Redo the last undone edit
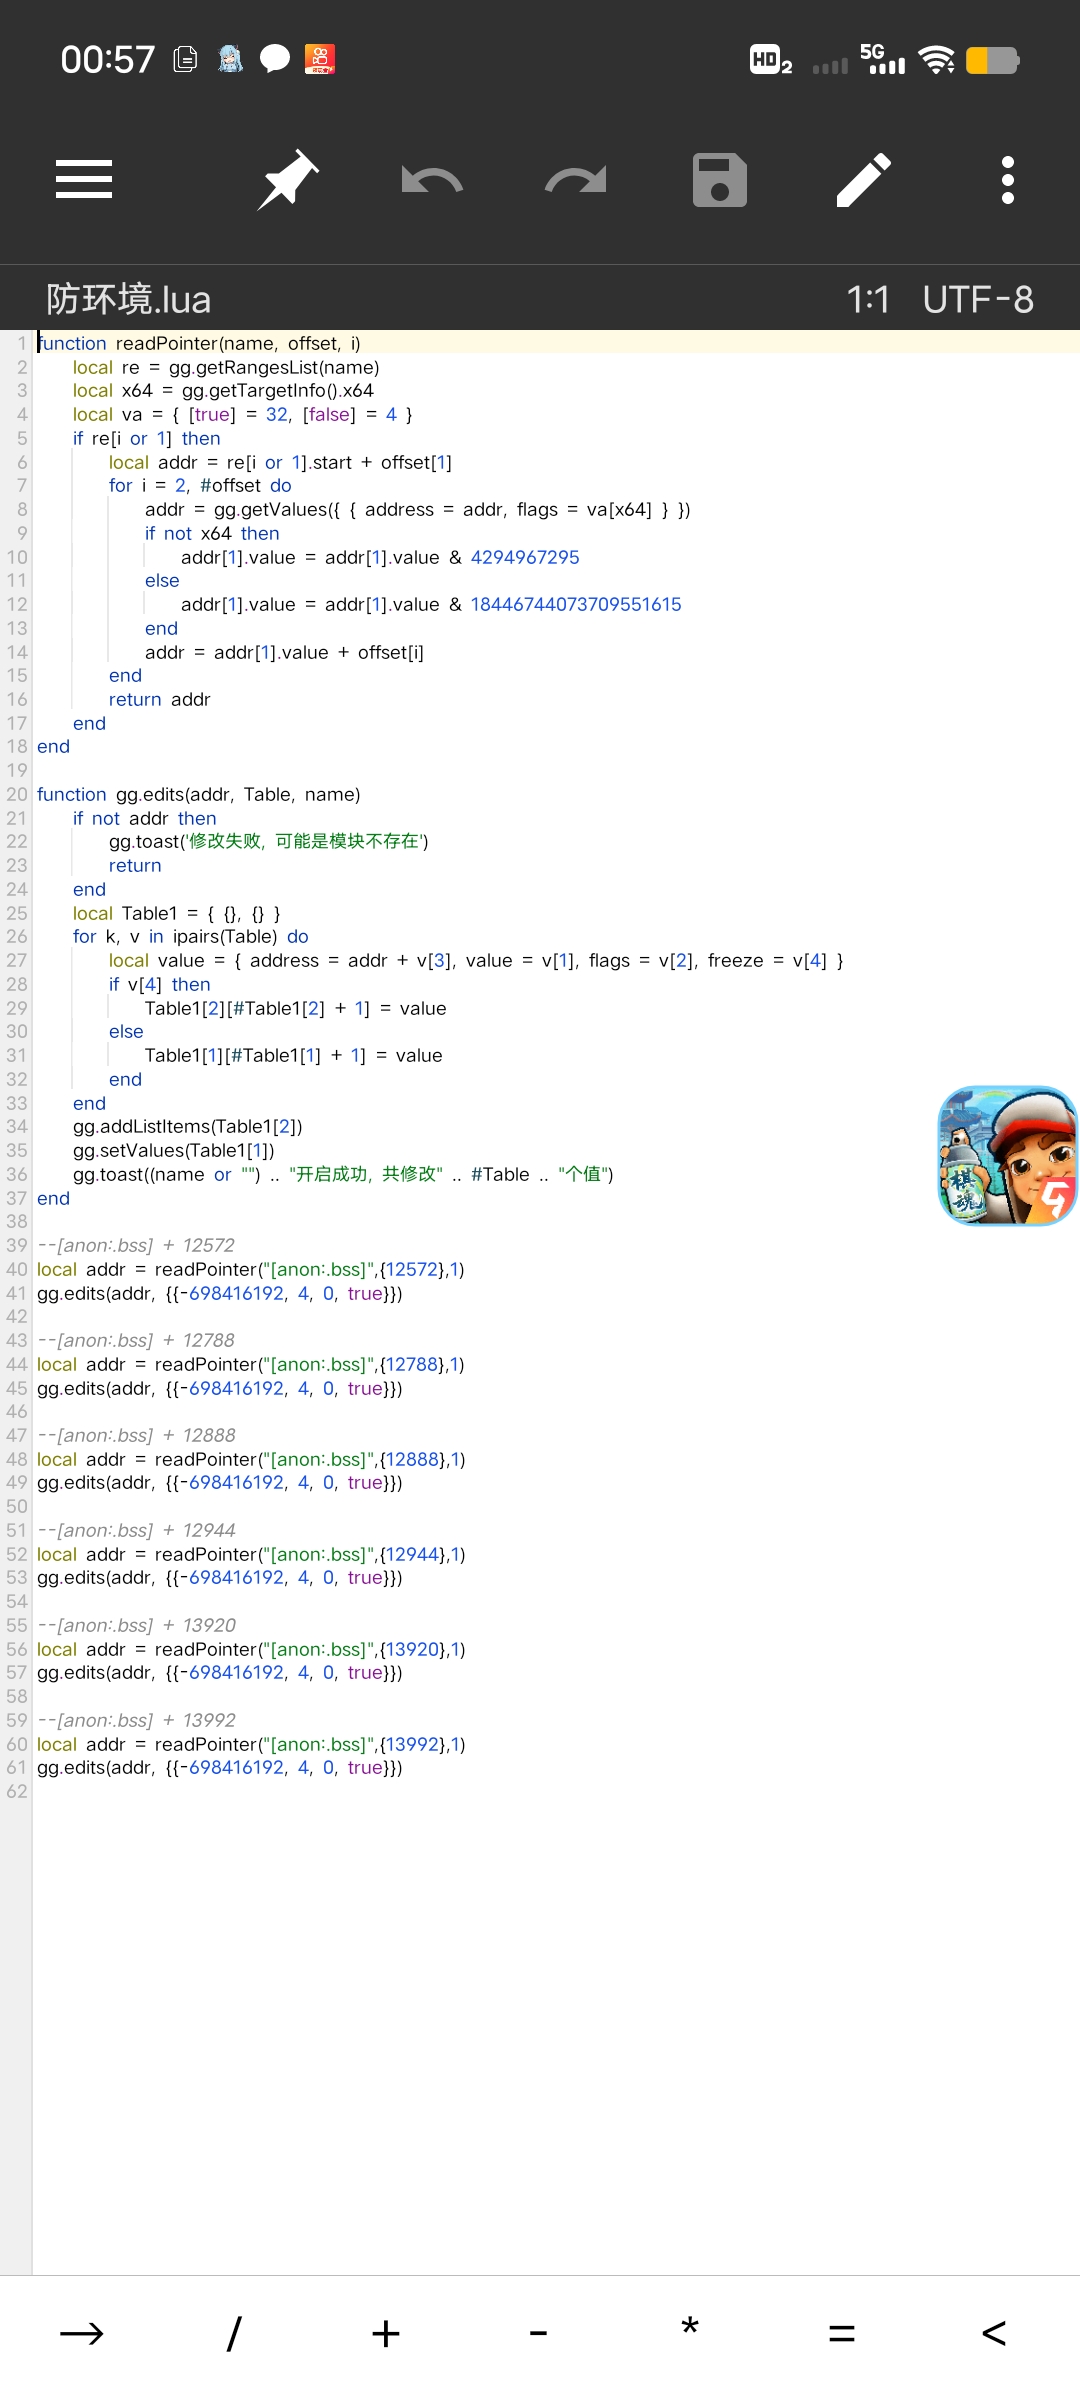 pyautogui.click(x=576, y=180)
